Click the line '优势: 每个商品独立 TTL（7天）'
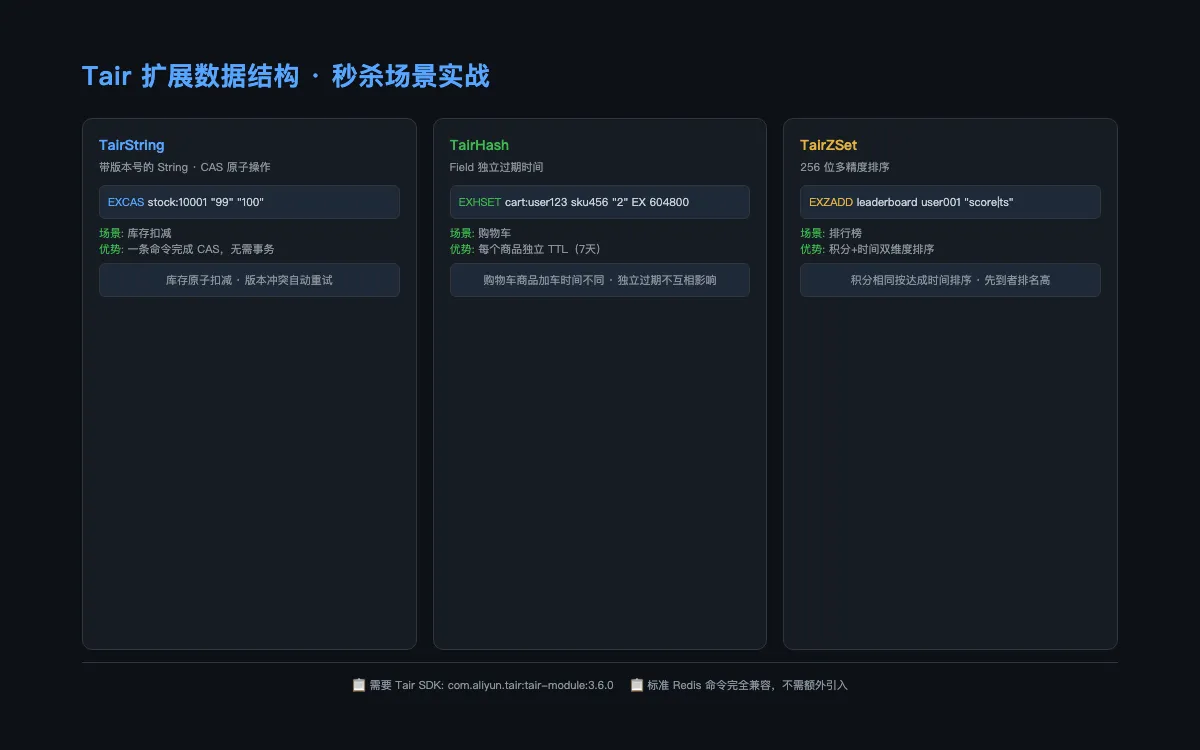This screenshot has width=1200, height=750. pyautogui.click(x=528, y=249)
